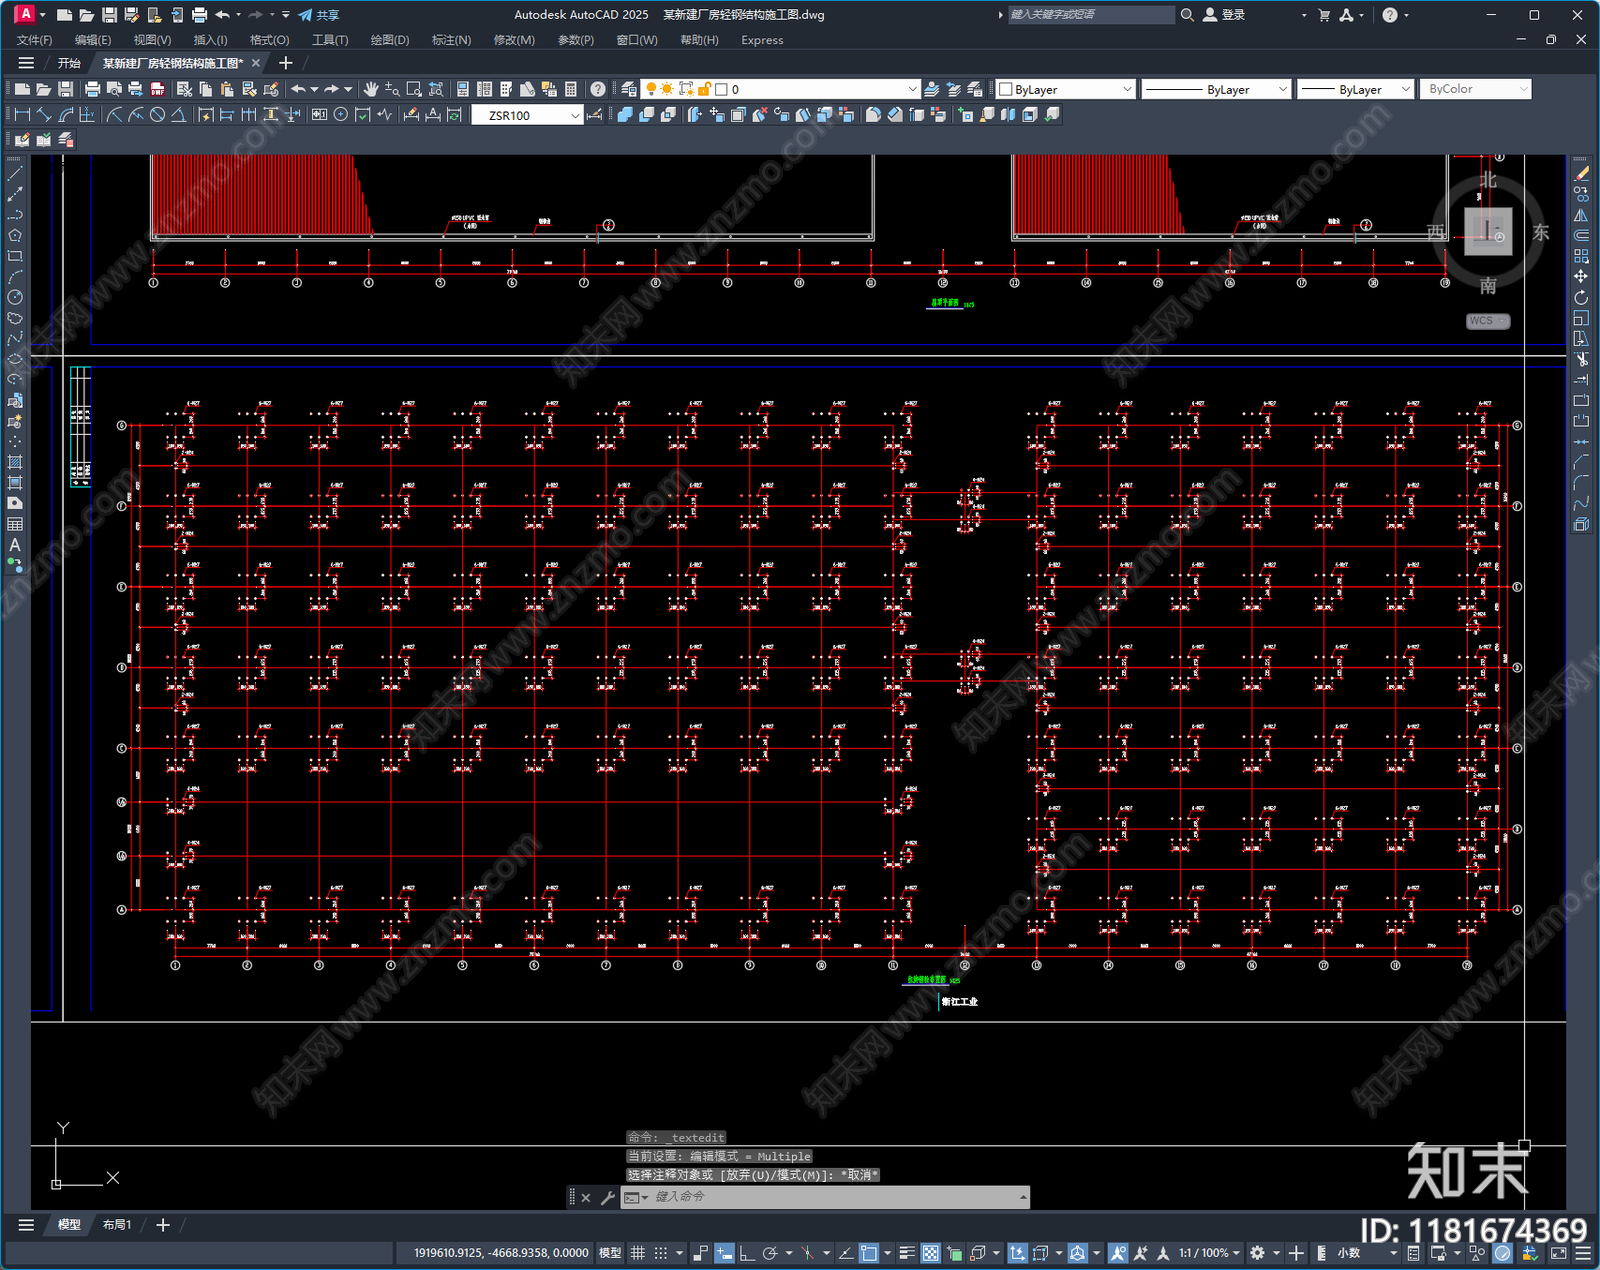Open the 修改(M) menu
Image resolution: width=1600 pixels, height=1270 pixels.
(514, 40)
